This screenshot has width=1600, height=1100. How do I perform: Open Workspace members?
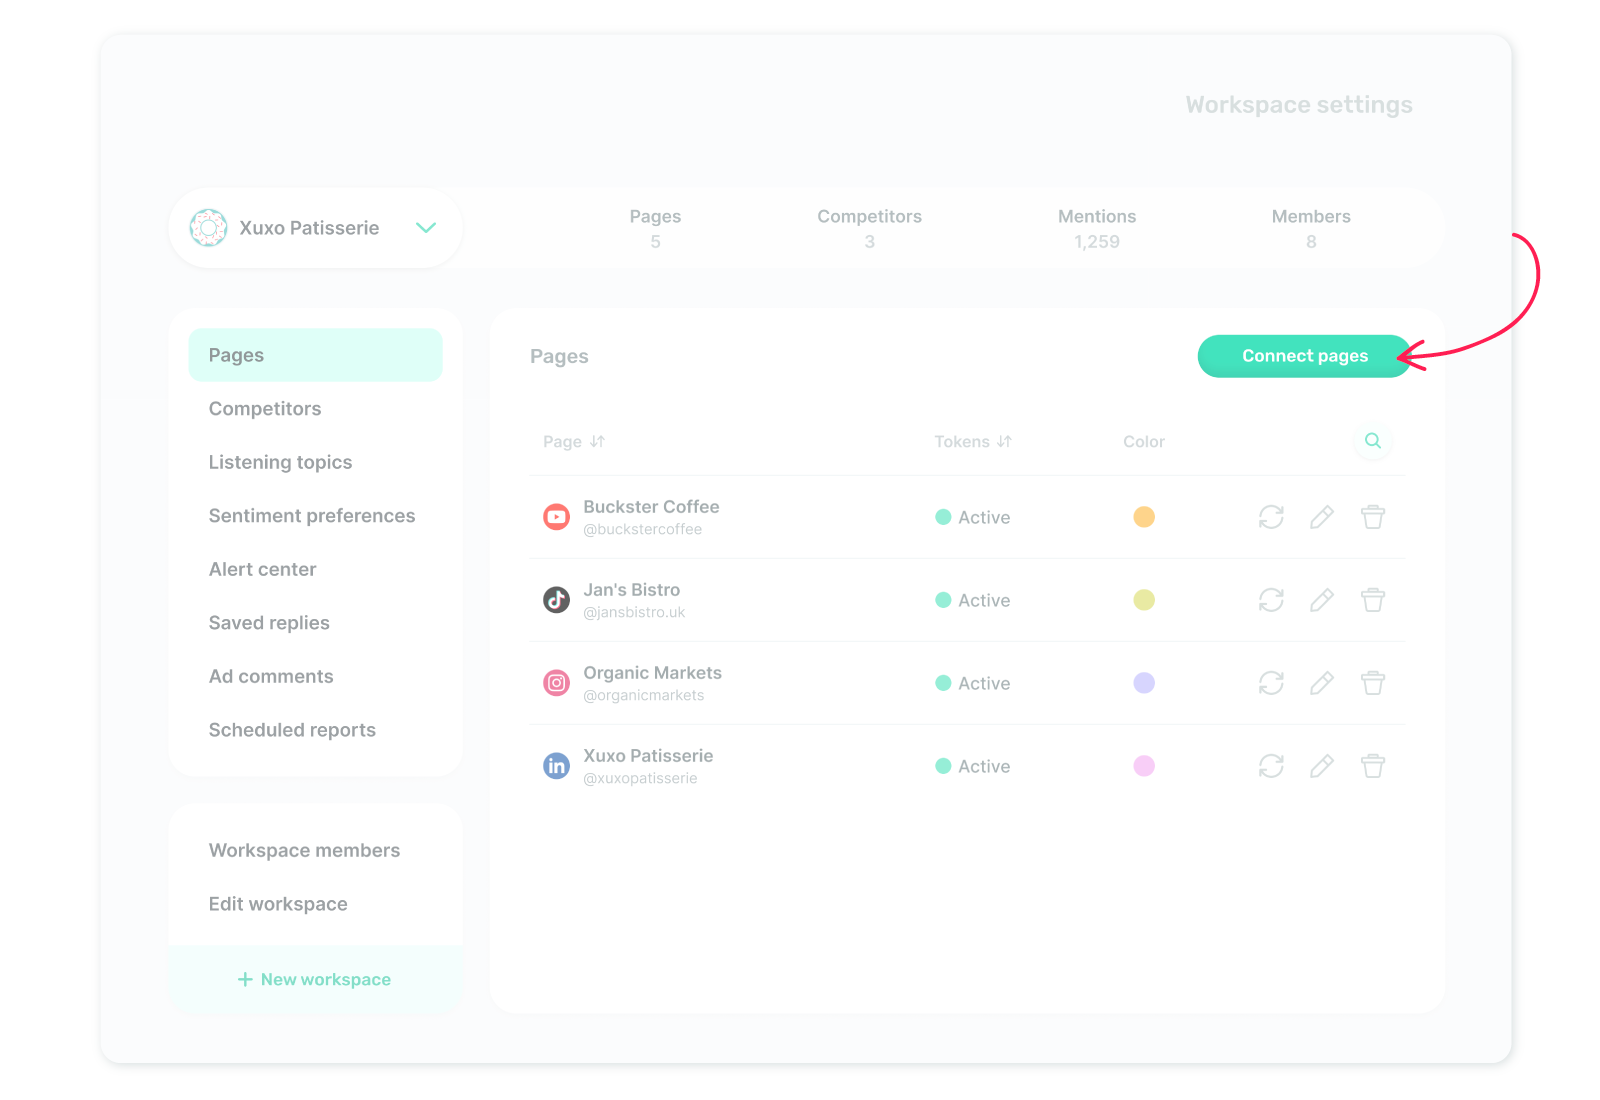[304, 850]
